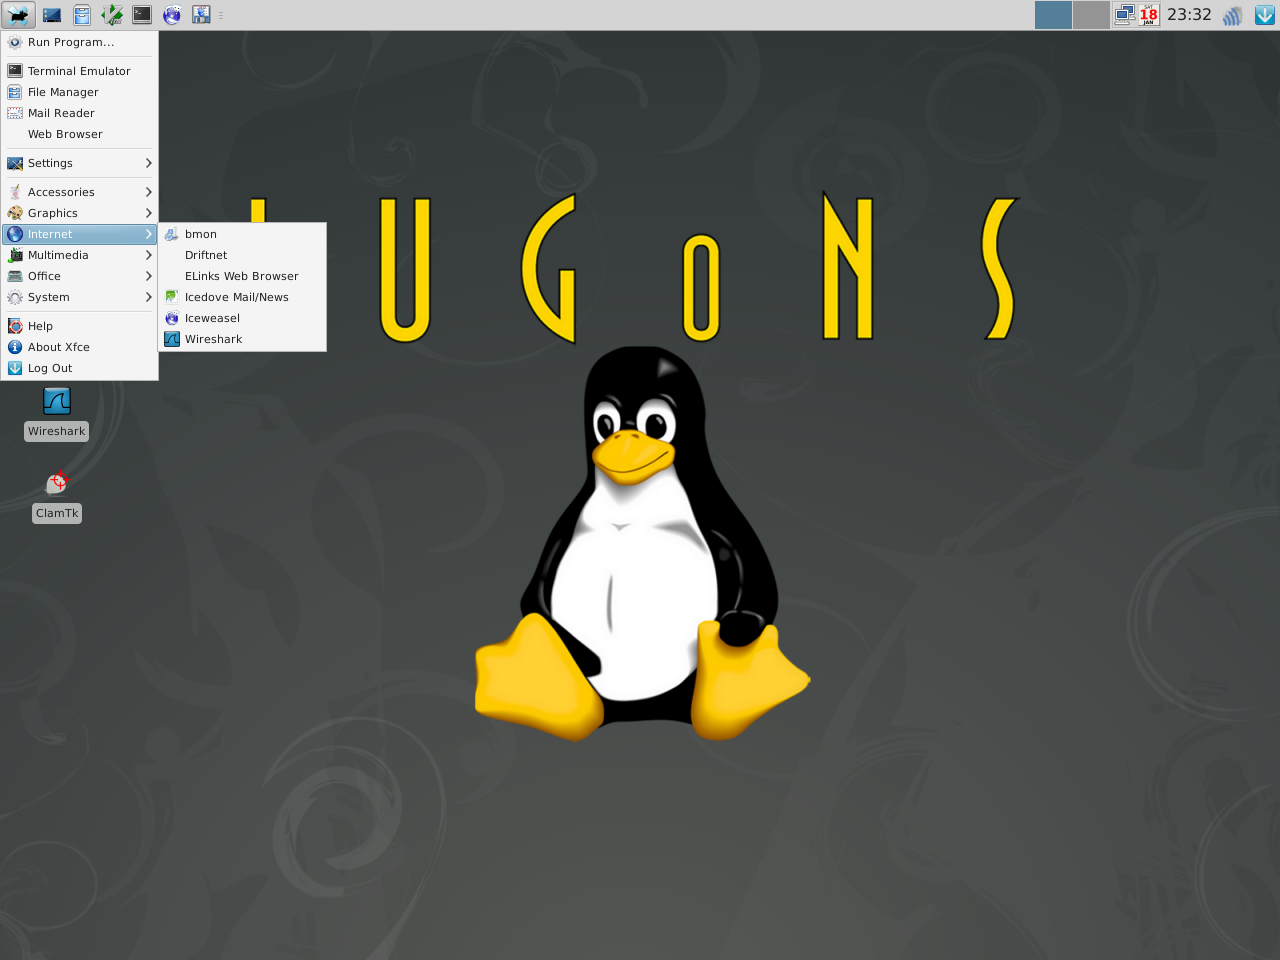Select Run Program... from the menu
The width and height of the screenshot is (1280, 960).
tap(79, 42)
